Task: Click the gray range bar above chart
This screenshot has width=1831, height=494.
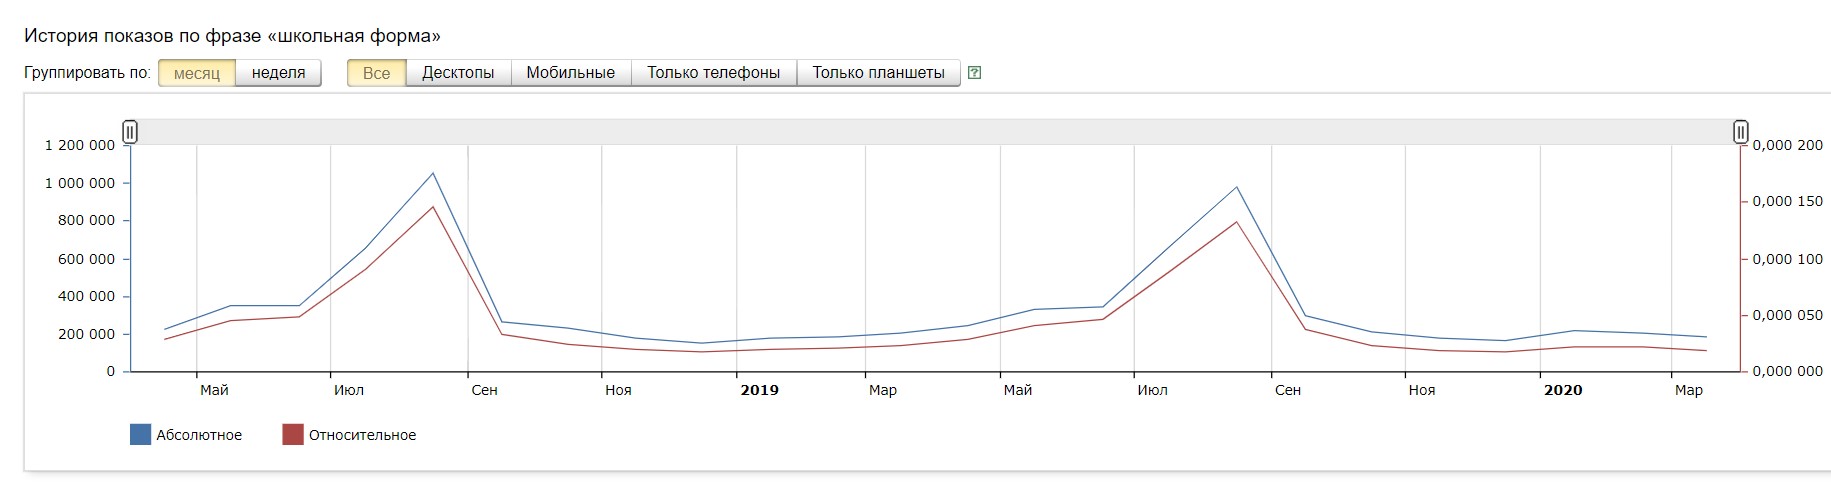Action: [x=935, y=132]
